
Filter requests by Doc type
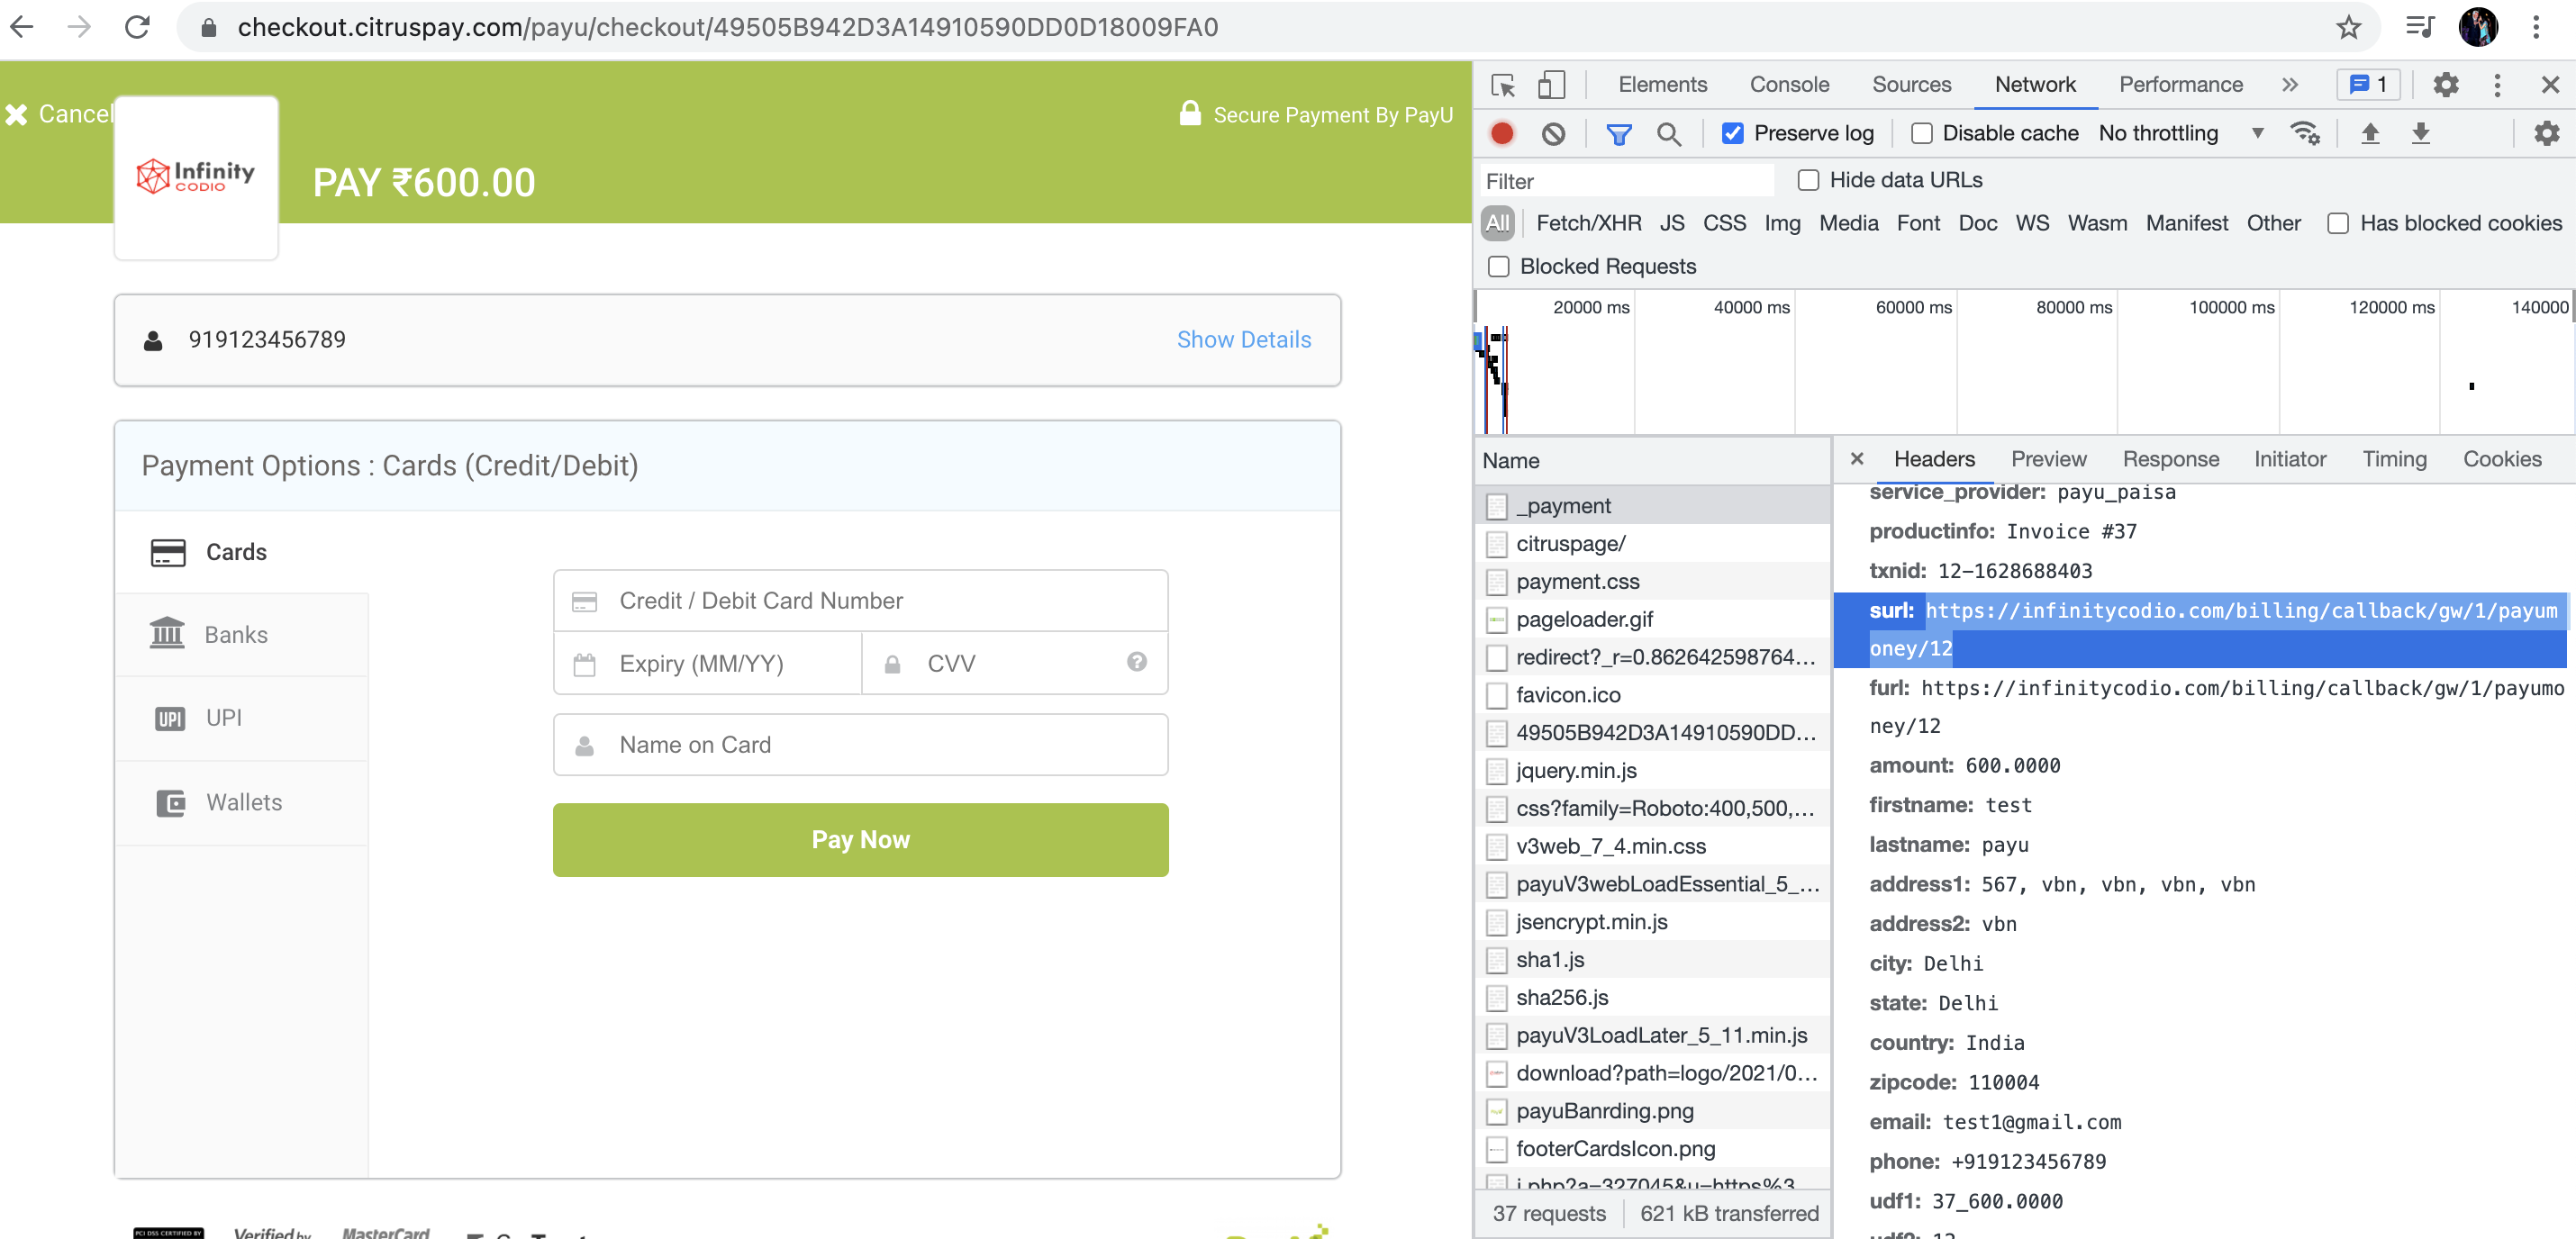tap(1977, 223)
